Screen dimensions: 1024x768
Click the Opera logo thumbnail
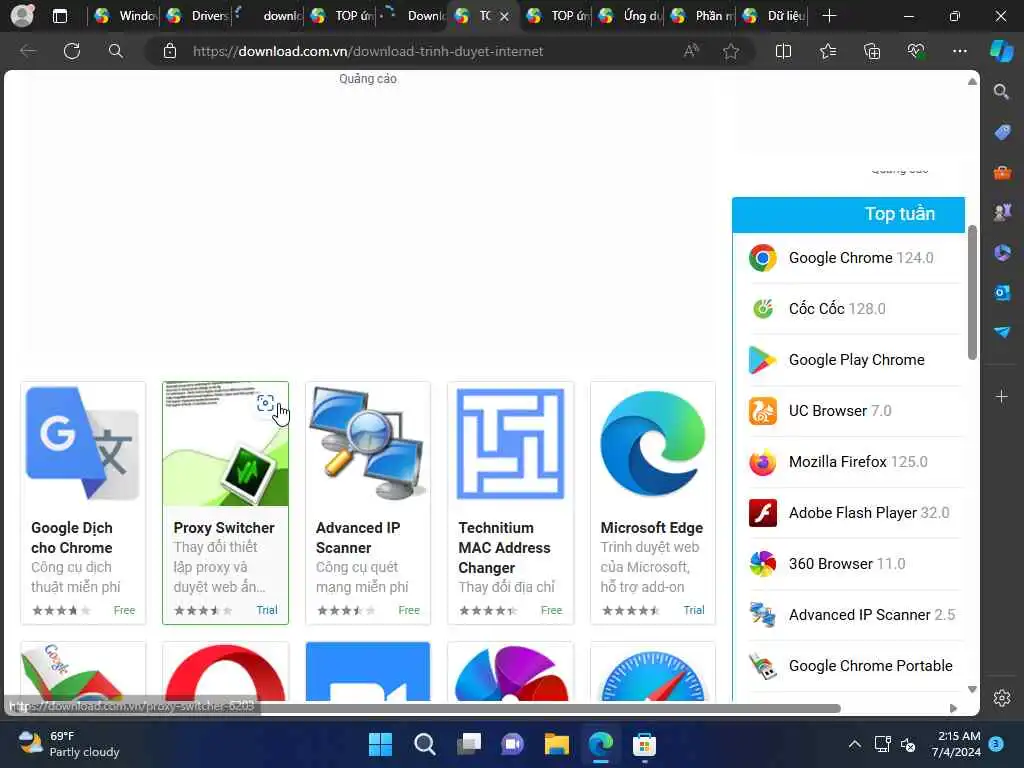[225, 672]
